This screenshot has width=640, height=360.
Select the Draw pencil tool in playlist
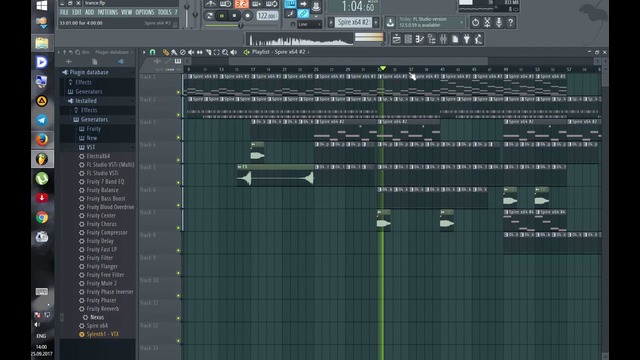[165, 52]
